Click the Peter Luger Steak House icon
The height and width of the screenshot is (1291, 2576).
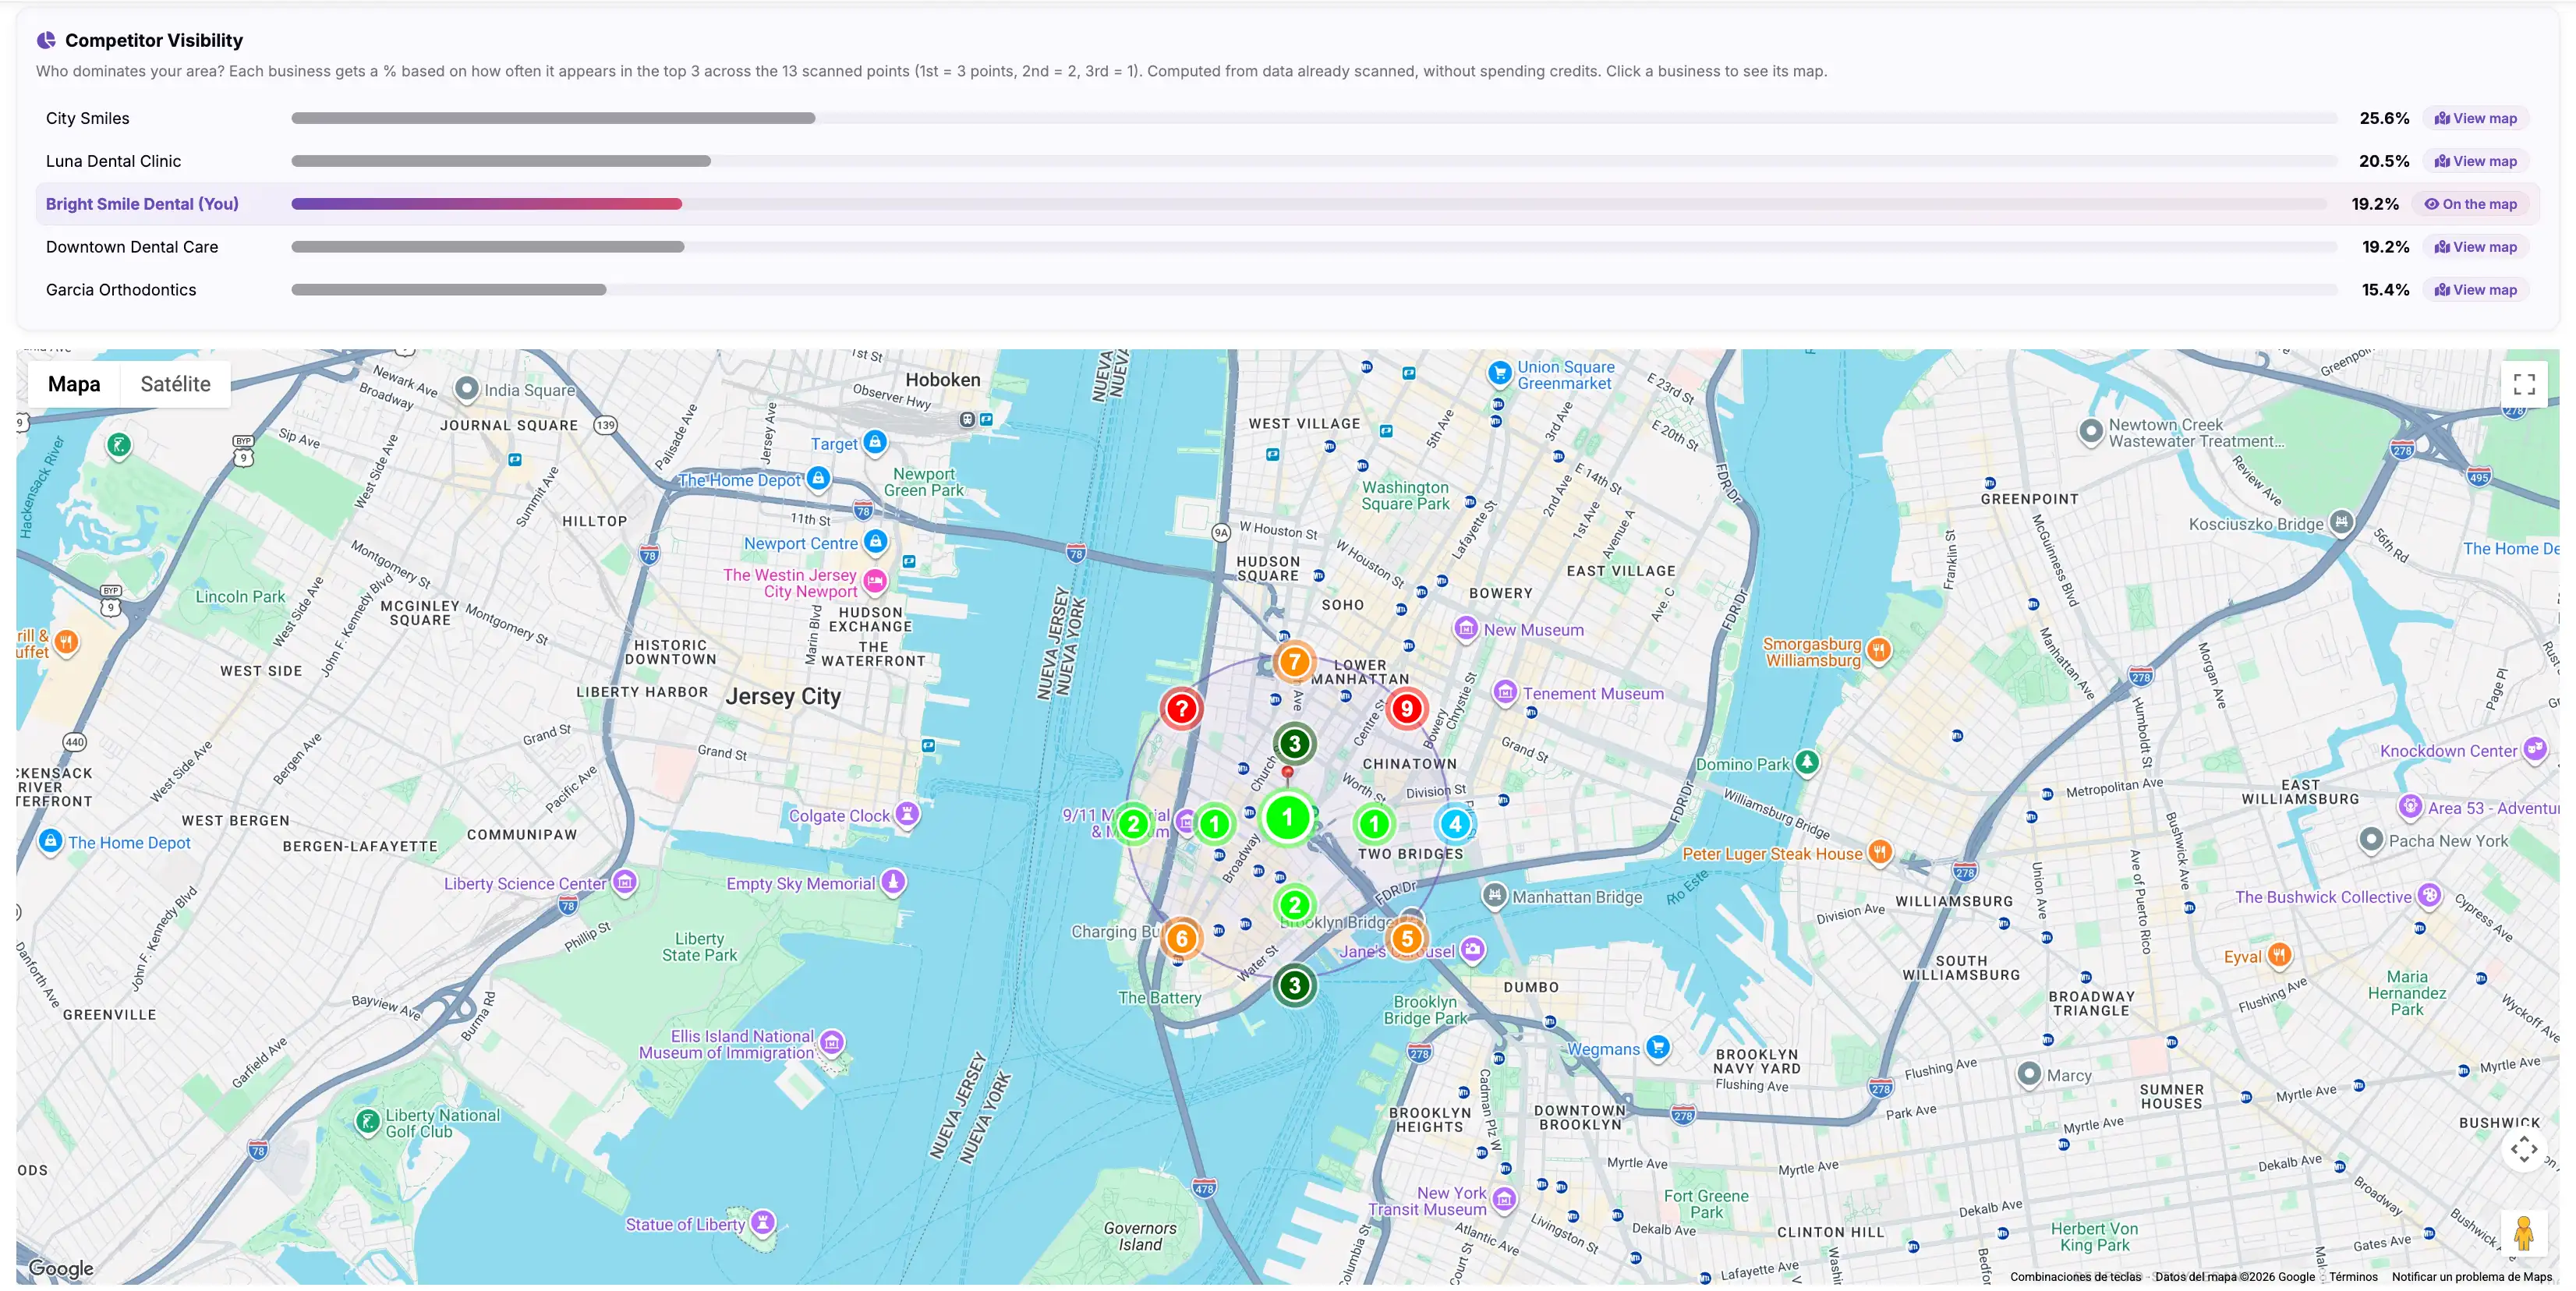(1880, 852)
